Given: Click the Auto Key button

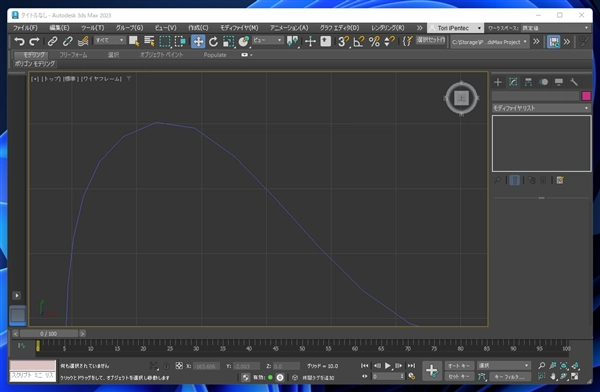Looking at the screenshot, I should coord(459,366).
